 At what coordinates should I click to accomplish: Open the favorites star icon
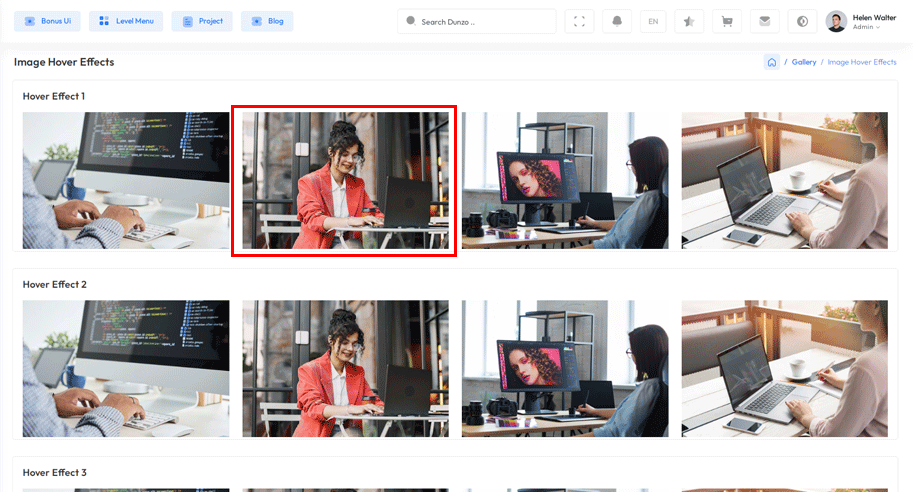coord(690,21)
